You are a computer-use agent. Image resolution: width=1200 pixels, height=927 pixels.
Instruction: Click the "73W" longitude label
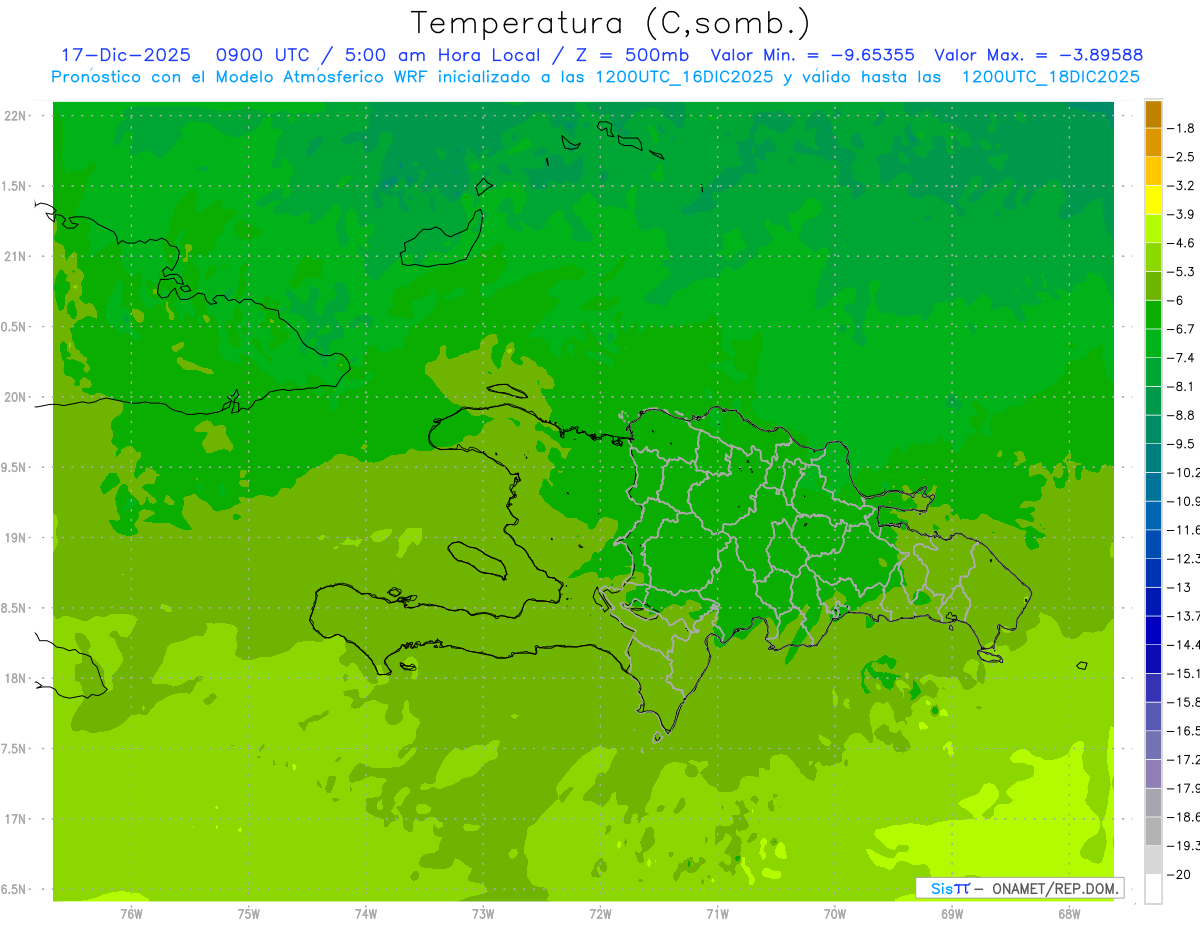click(483, 914)
